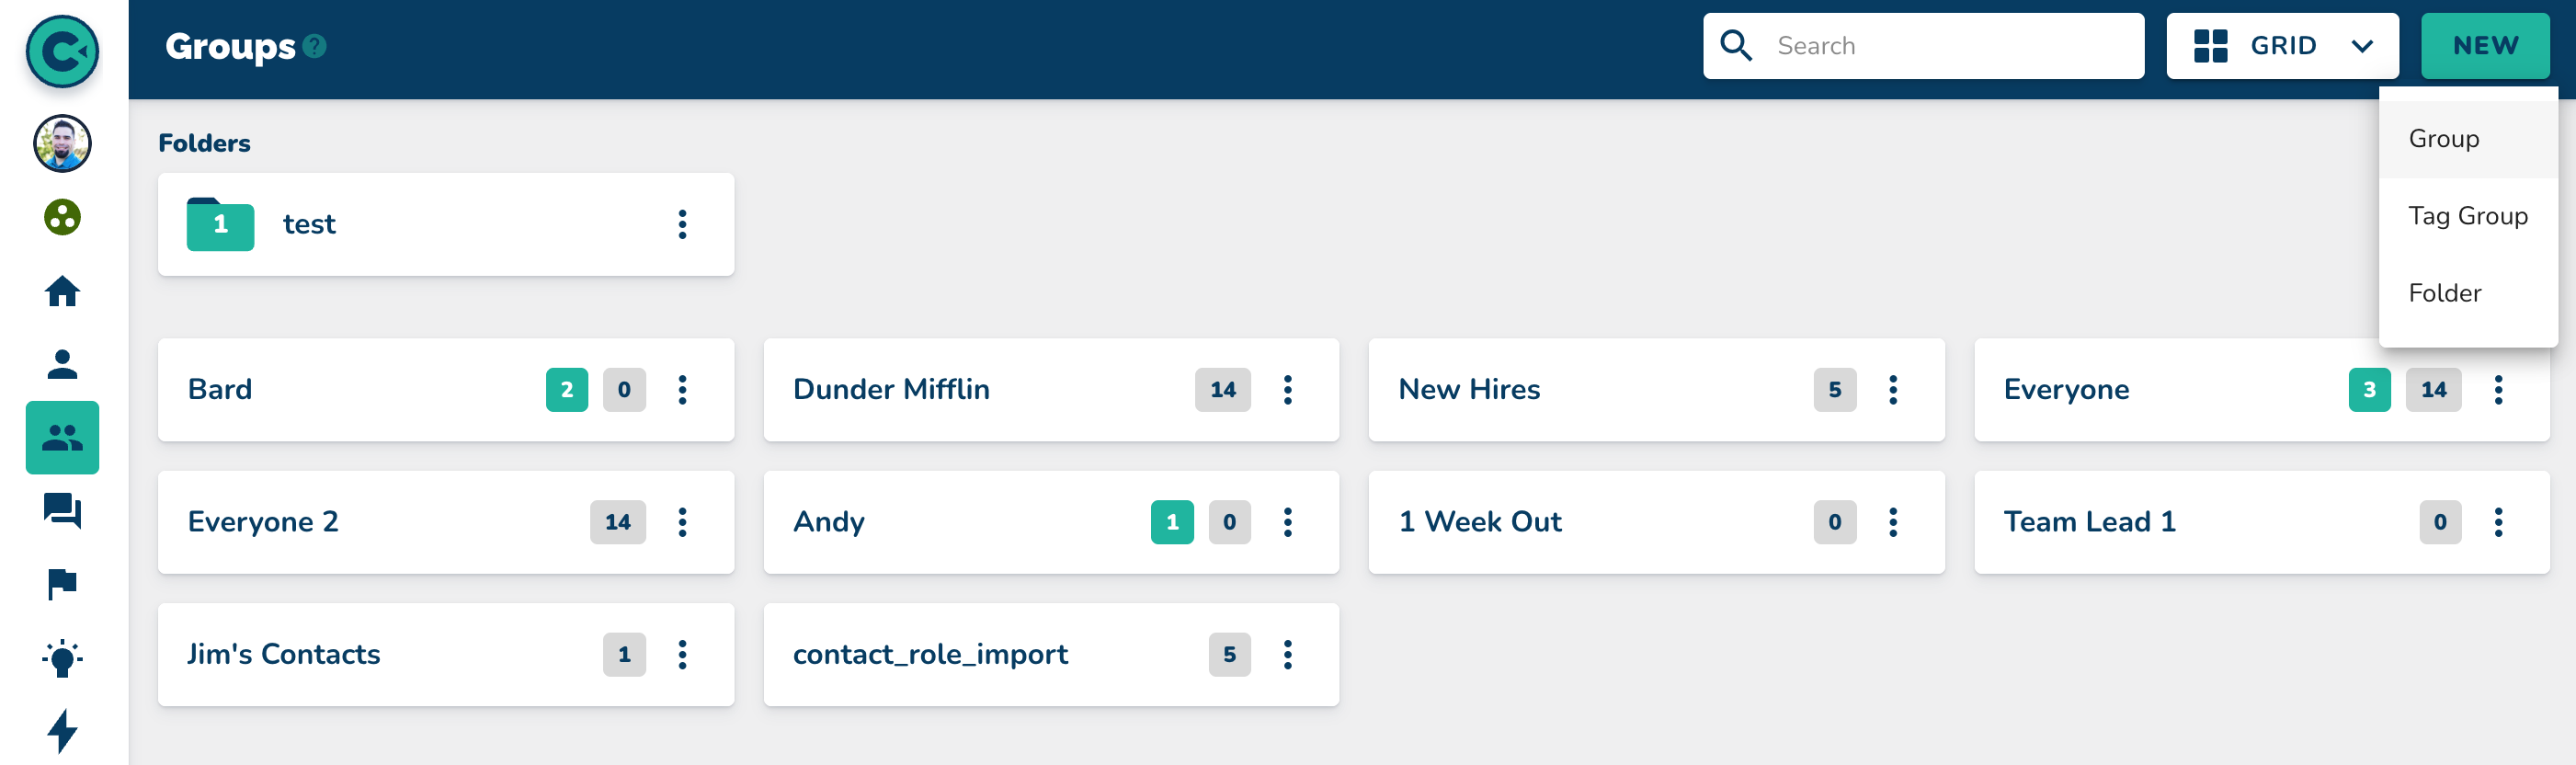Click the lightning bolt icon in sidebar
The image size is (2576, 765).
point(62,730)
